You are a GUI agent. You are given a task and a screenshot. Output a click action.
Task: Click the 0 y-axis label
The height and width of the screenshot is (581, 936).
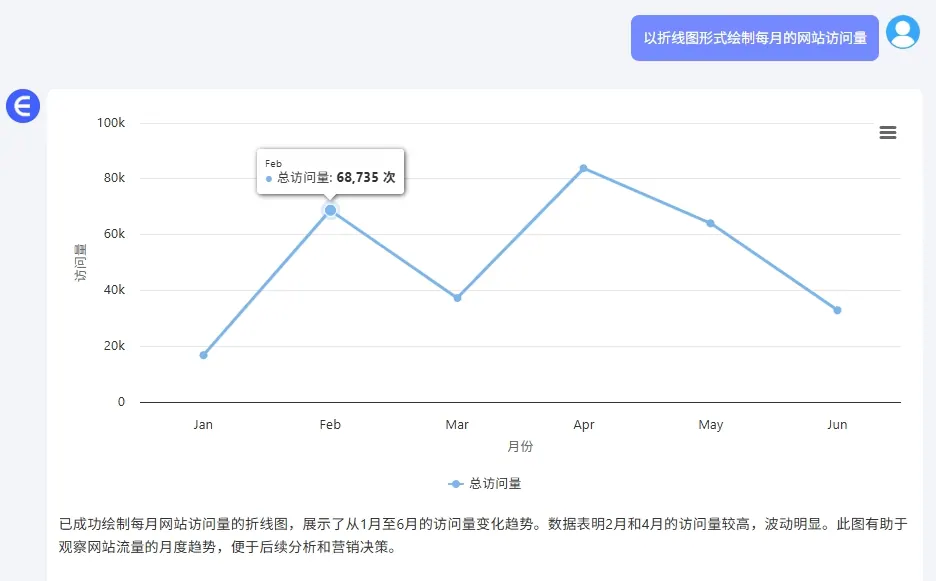pos(121,402)
